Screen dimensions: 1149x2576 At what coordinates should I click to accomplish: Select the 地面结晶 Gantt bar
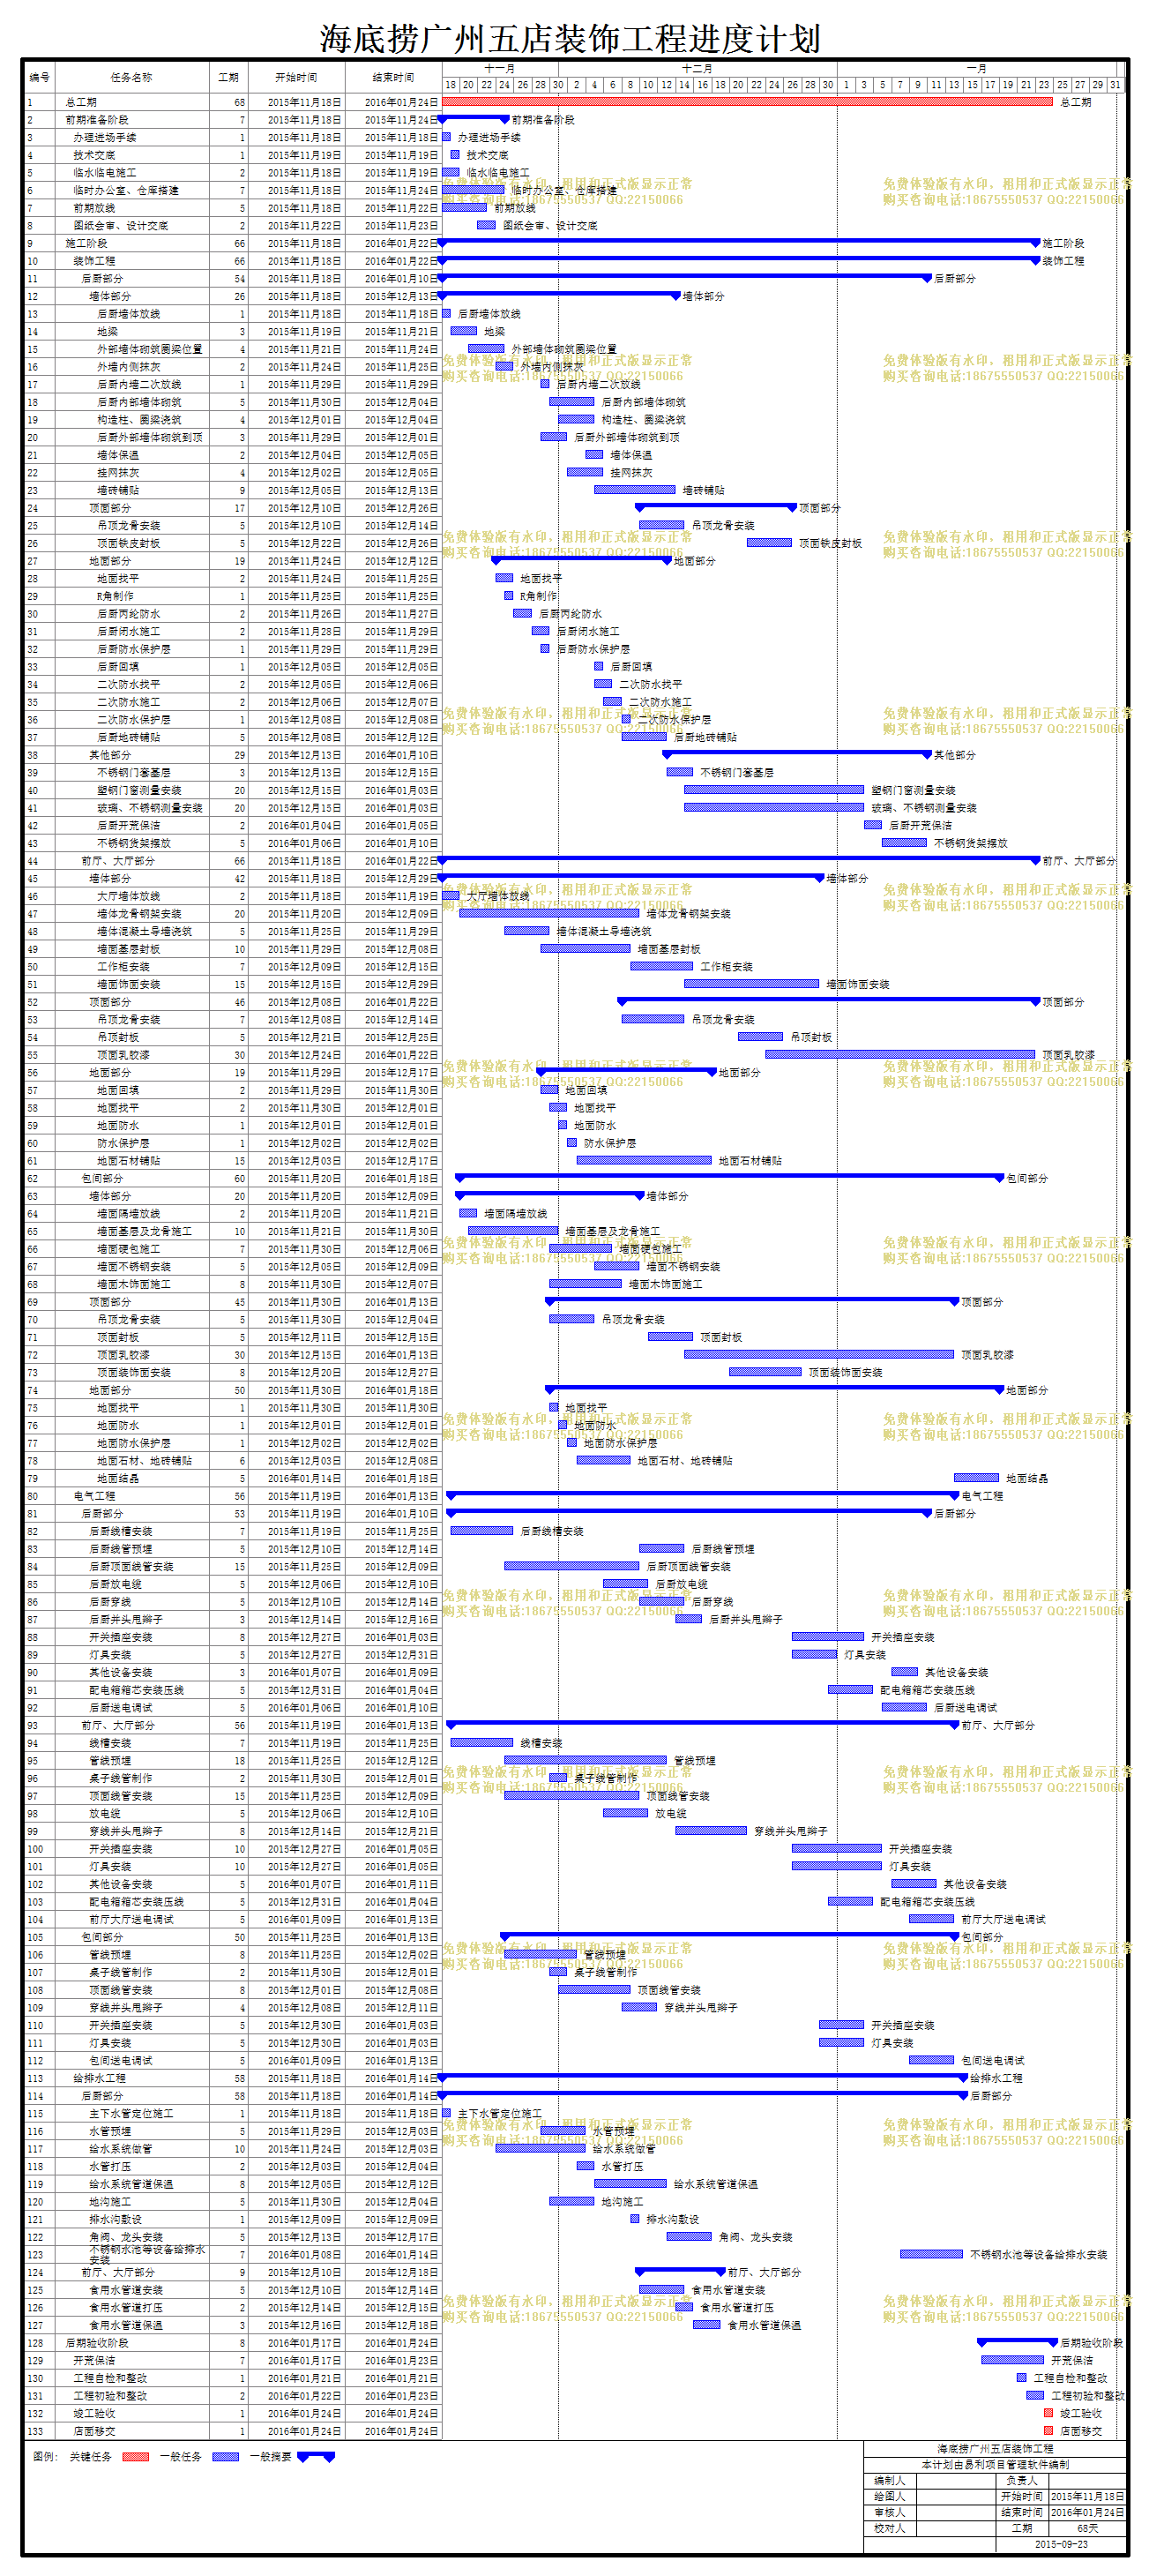tap(976, 1478)
